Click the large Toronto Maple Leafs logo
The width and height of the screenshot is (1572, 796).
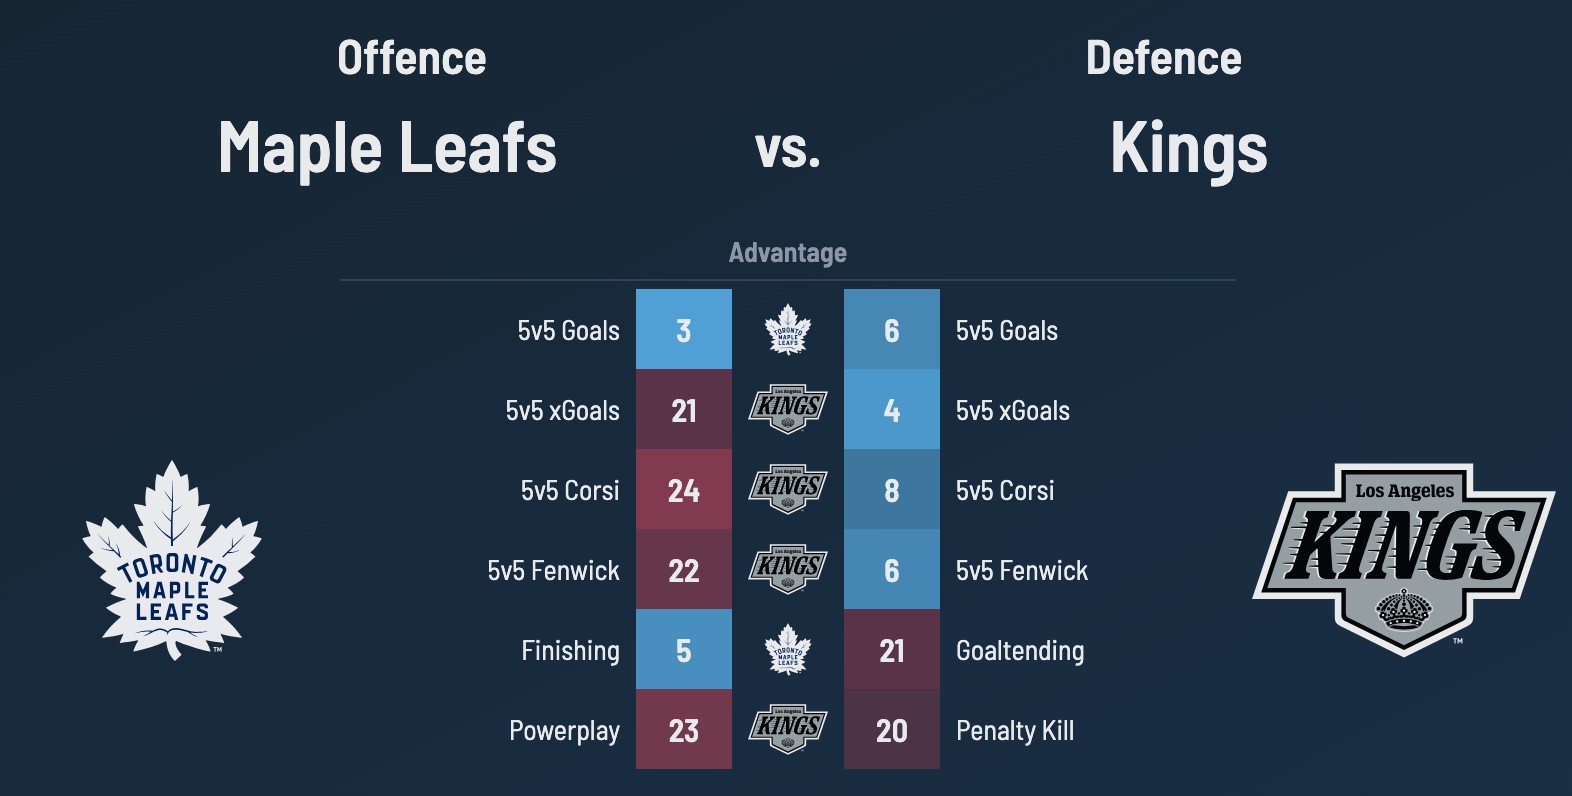point(172,560)
